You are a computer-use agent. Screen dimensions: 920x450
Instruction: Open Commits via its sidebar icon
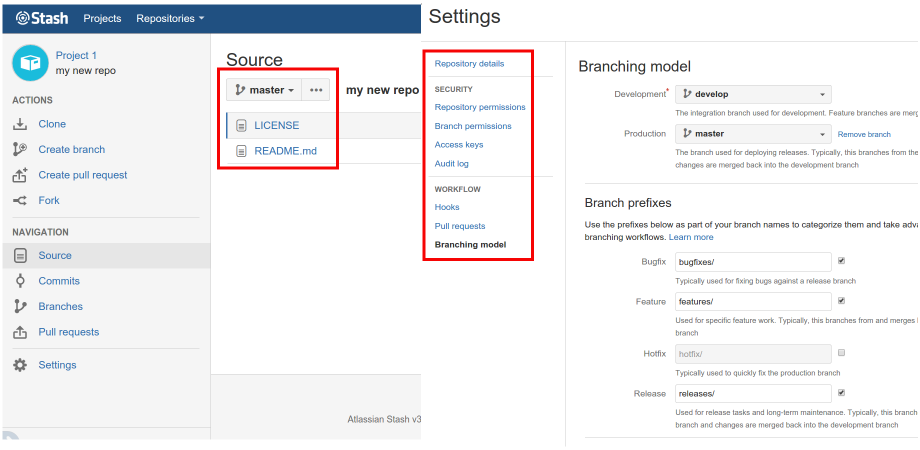coord(20,281)
